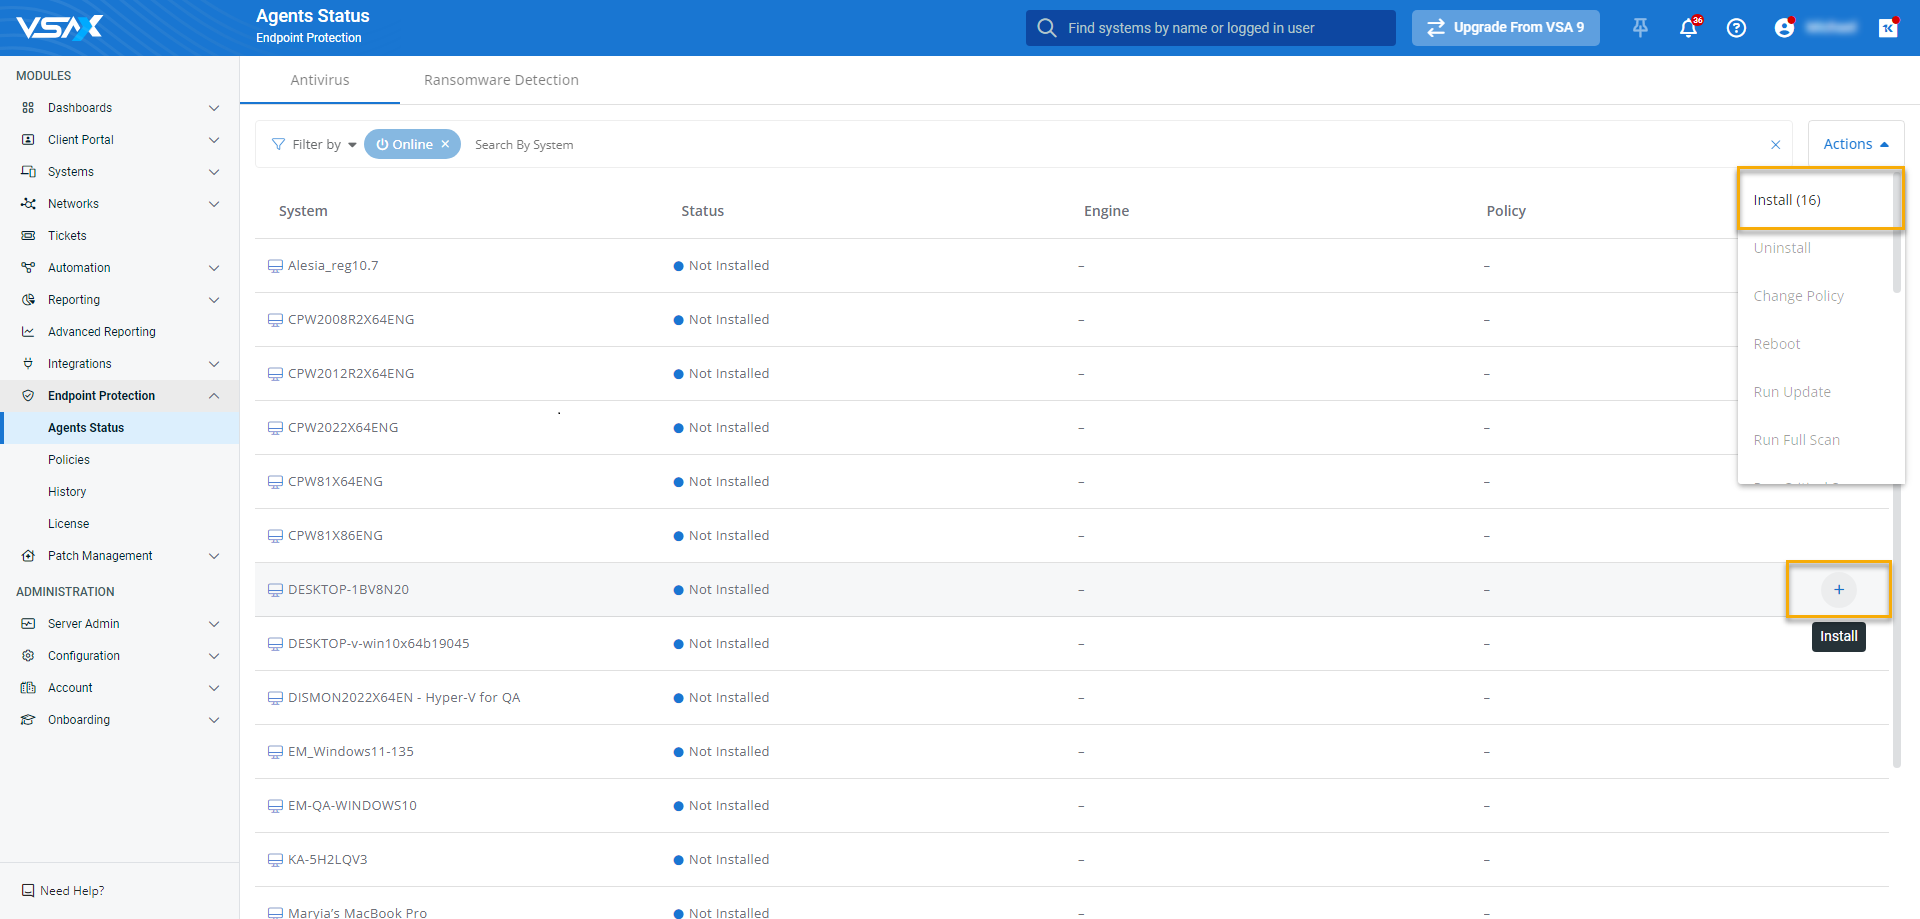Click Upgrade From VSA 9 button

[1505, 28]
